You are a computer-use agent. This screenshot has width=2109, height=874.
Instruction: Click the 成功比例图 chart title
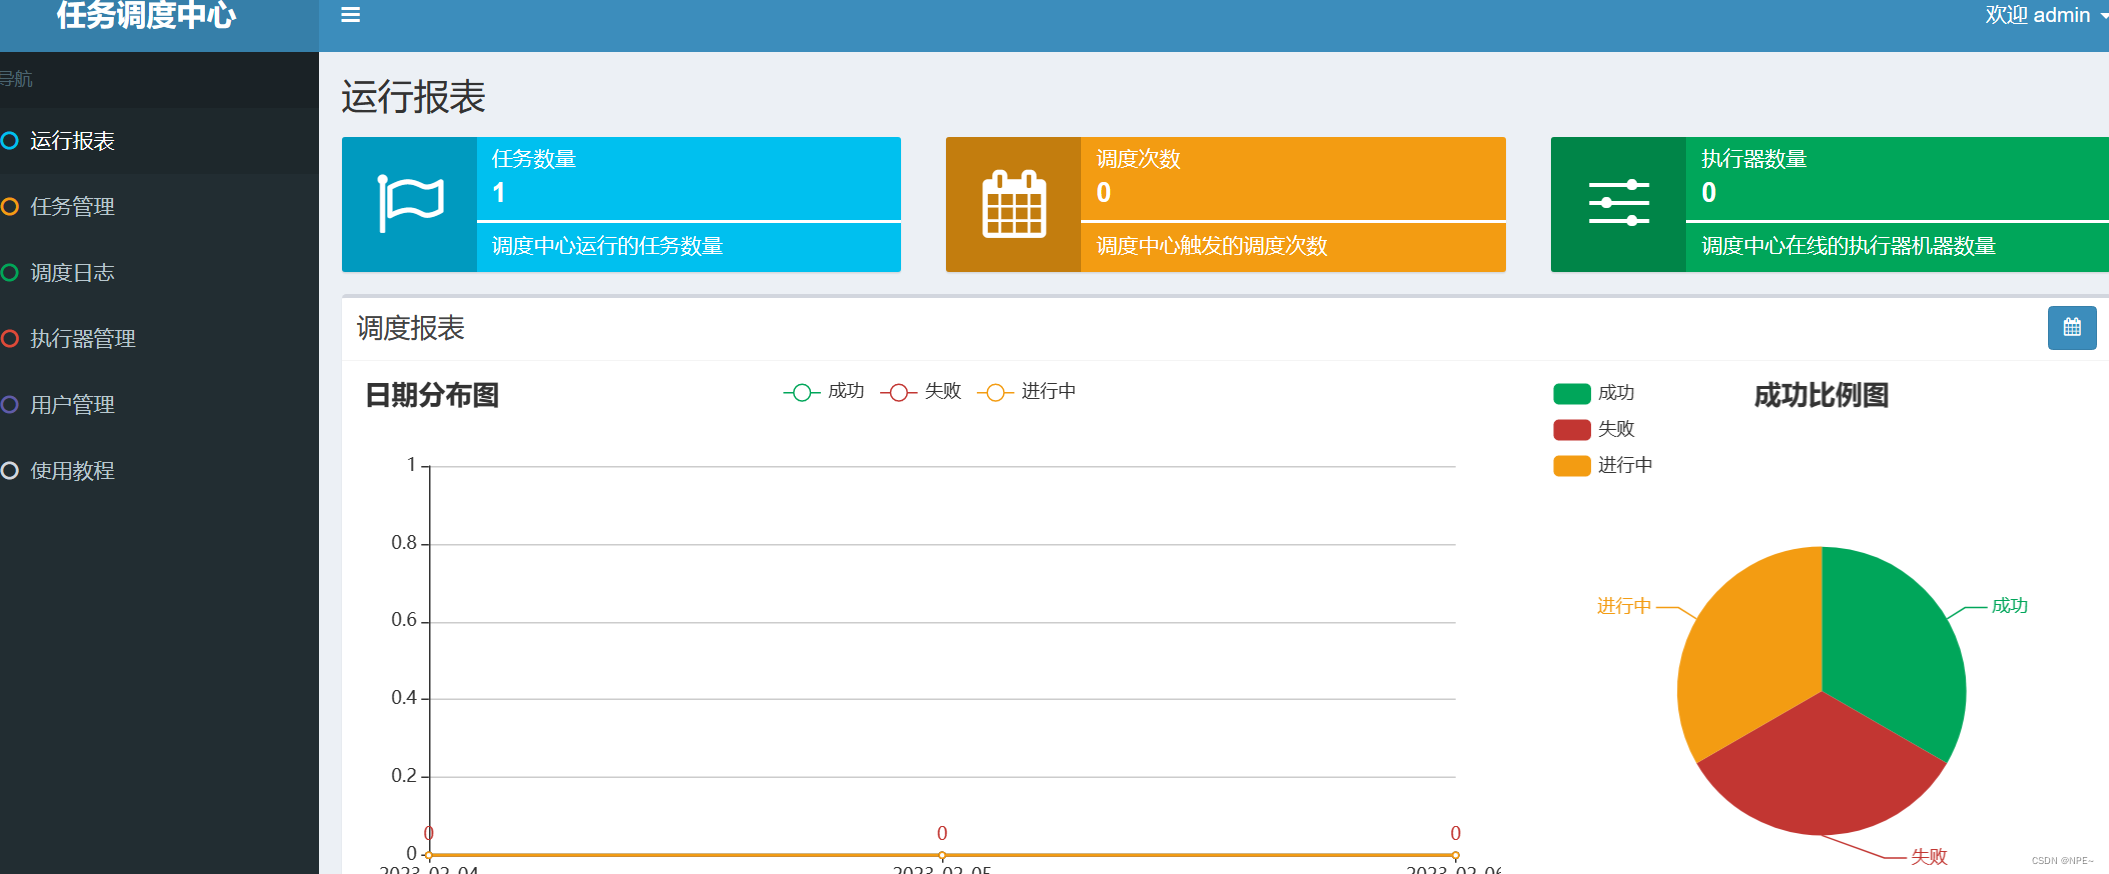tap(1821, 395)
